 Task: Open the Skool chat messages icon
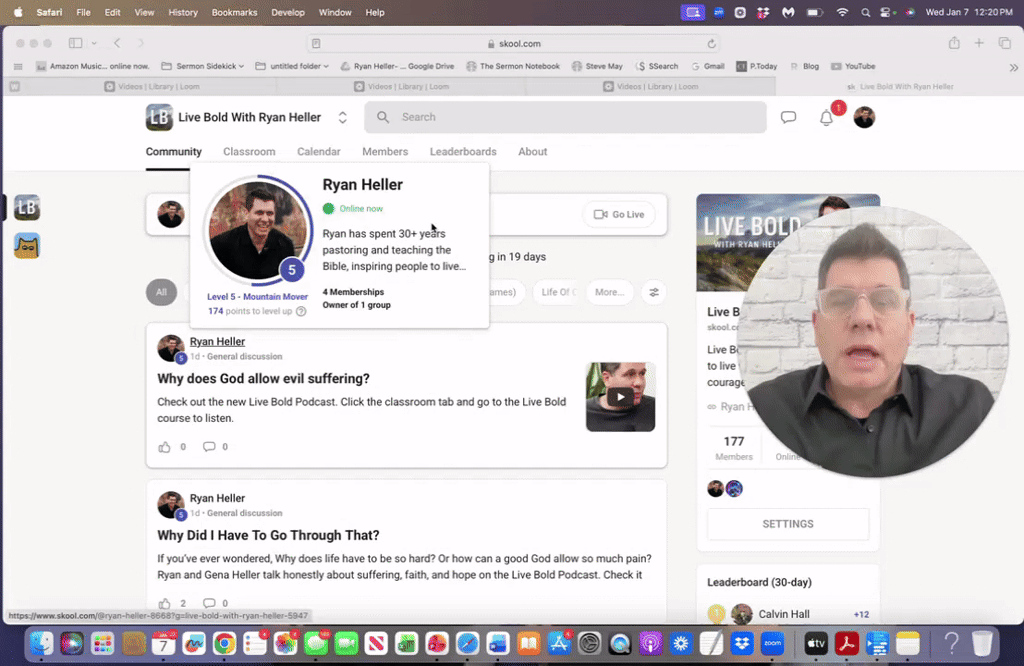[x=788, y=118]
